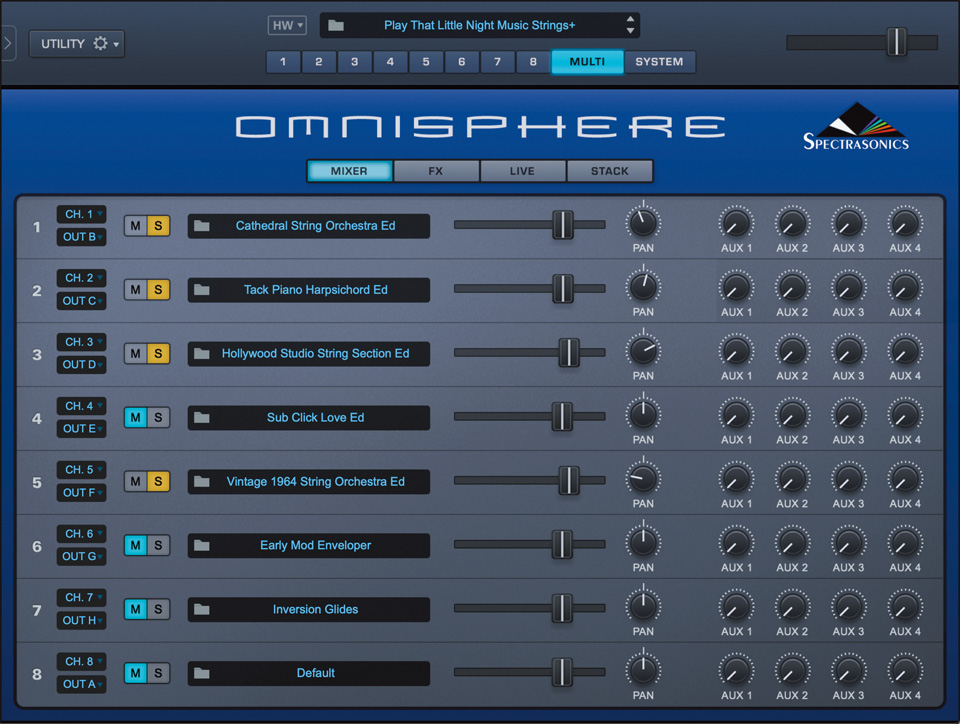Solo part 4 Sub Click Love Ed
This screenshot has height=724, width=960.
158,417
